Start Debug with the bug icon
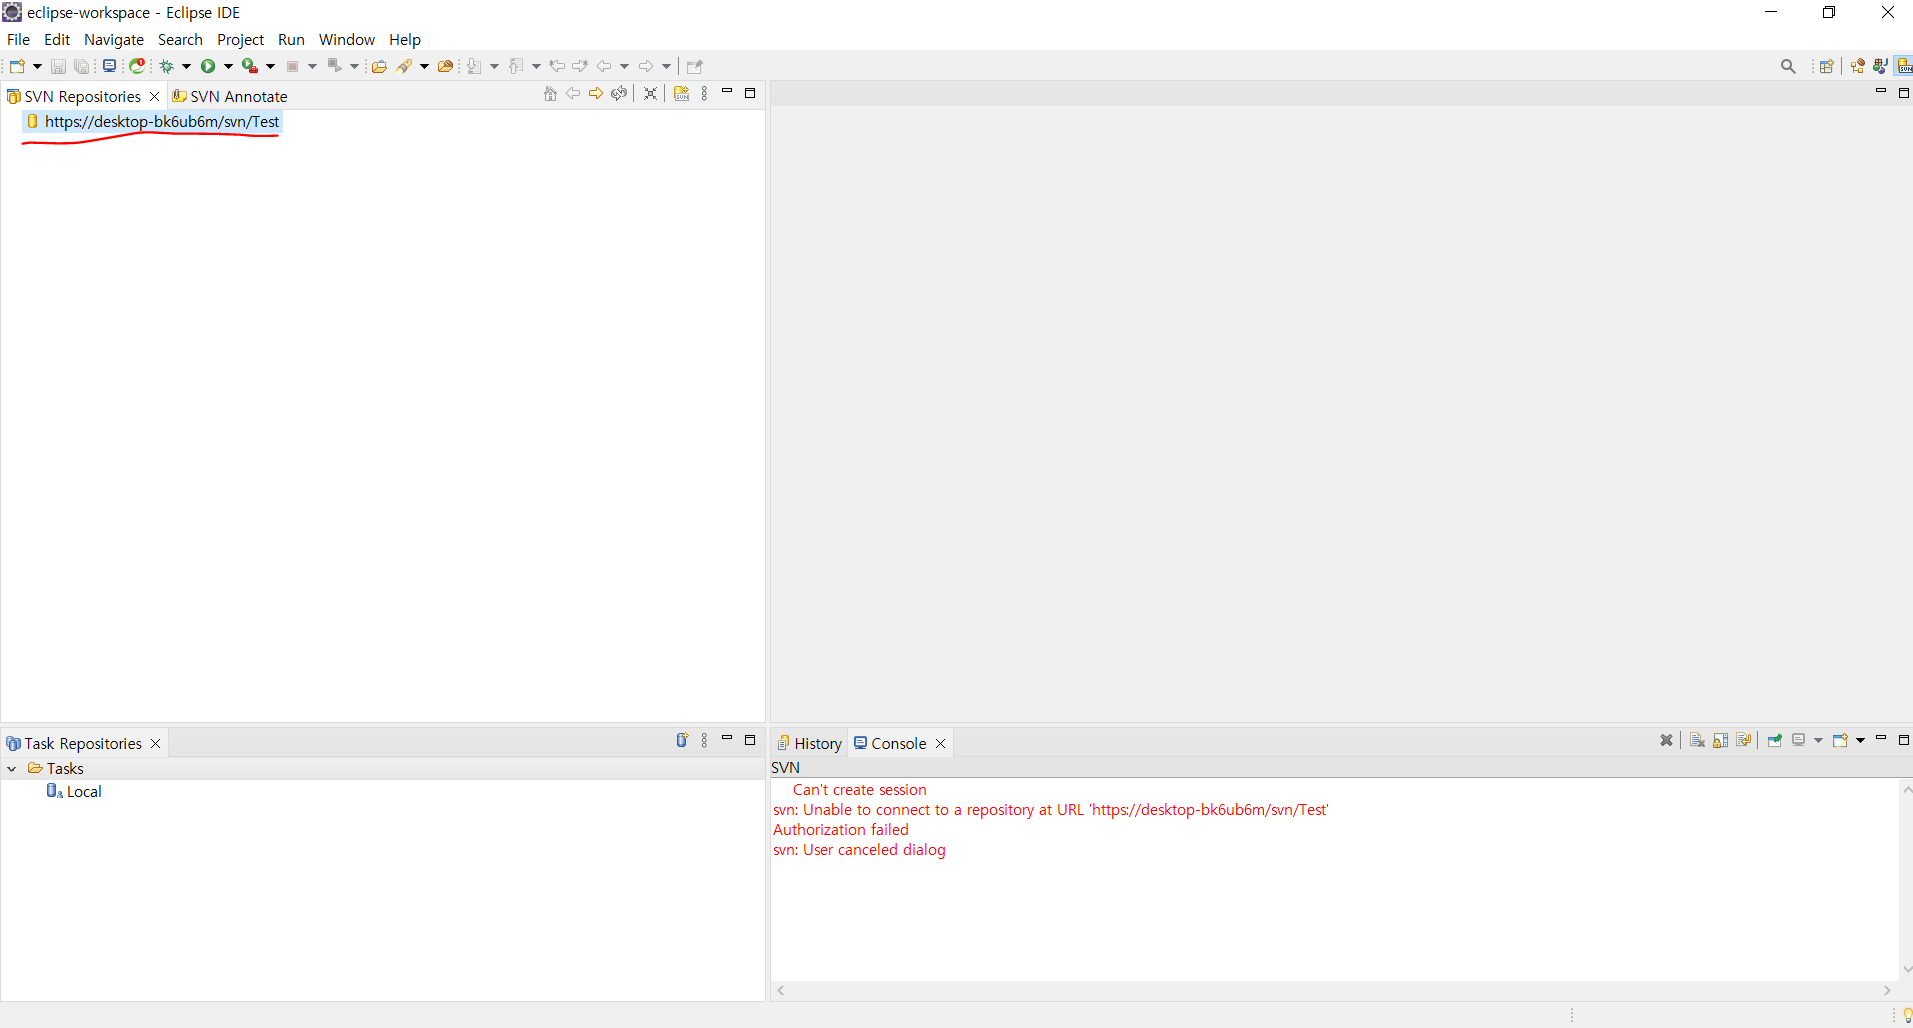1913x1028 pixels. (166, 66)
